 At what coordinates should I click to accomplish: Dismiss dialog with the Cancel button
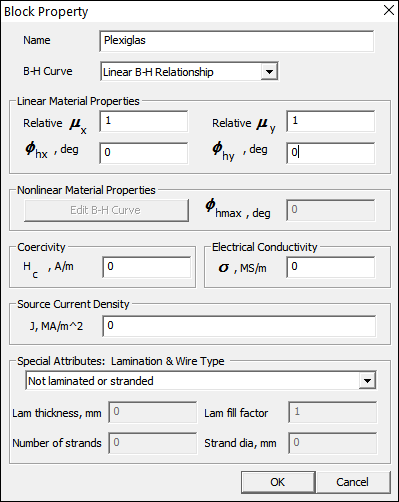tap(353, 482)
